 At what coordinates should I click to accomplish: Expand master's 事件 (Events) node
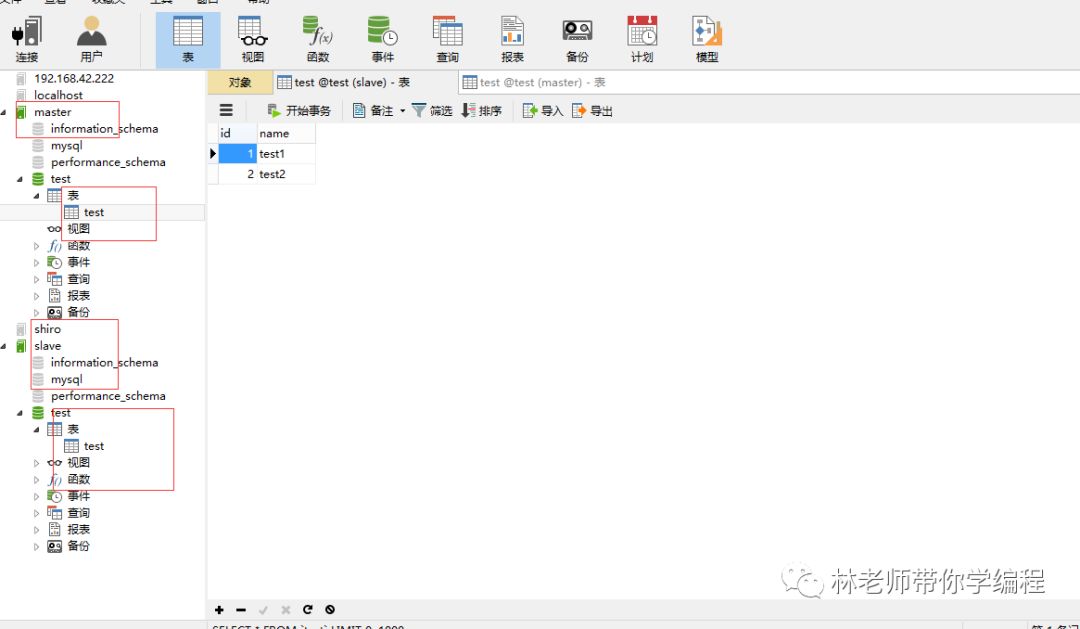click(x=37, y=262)
